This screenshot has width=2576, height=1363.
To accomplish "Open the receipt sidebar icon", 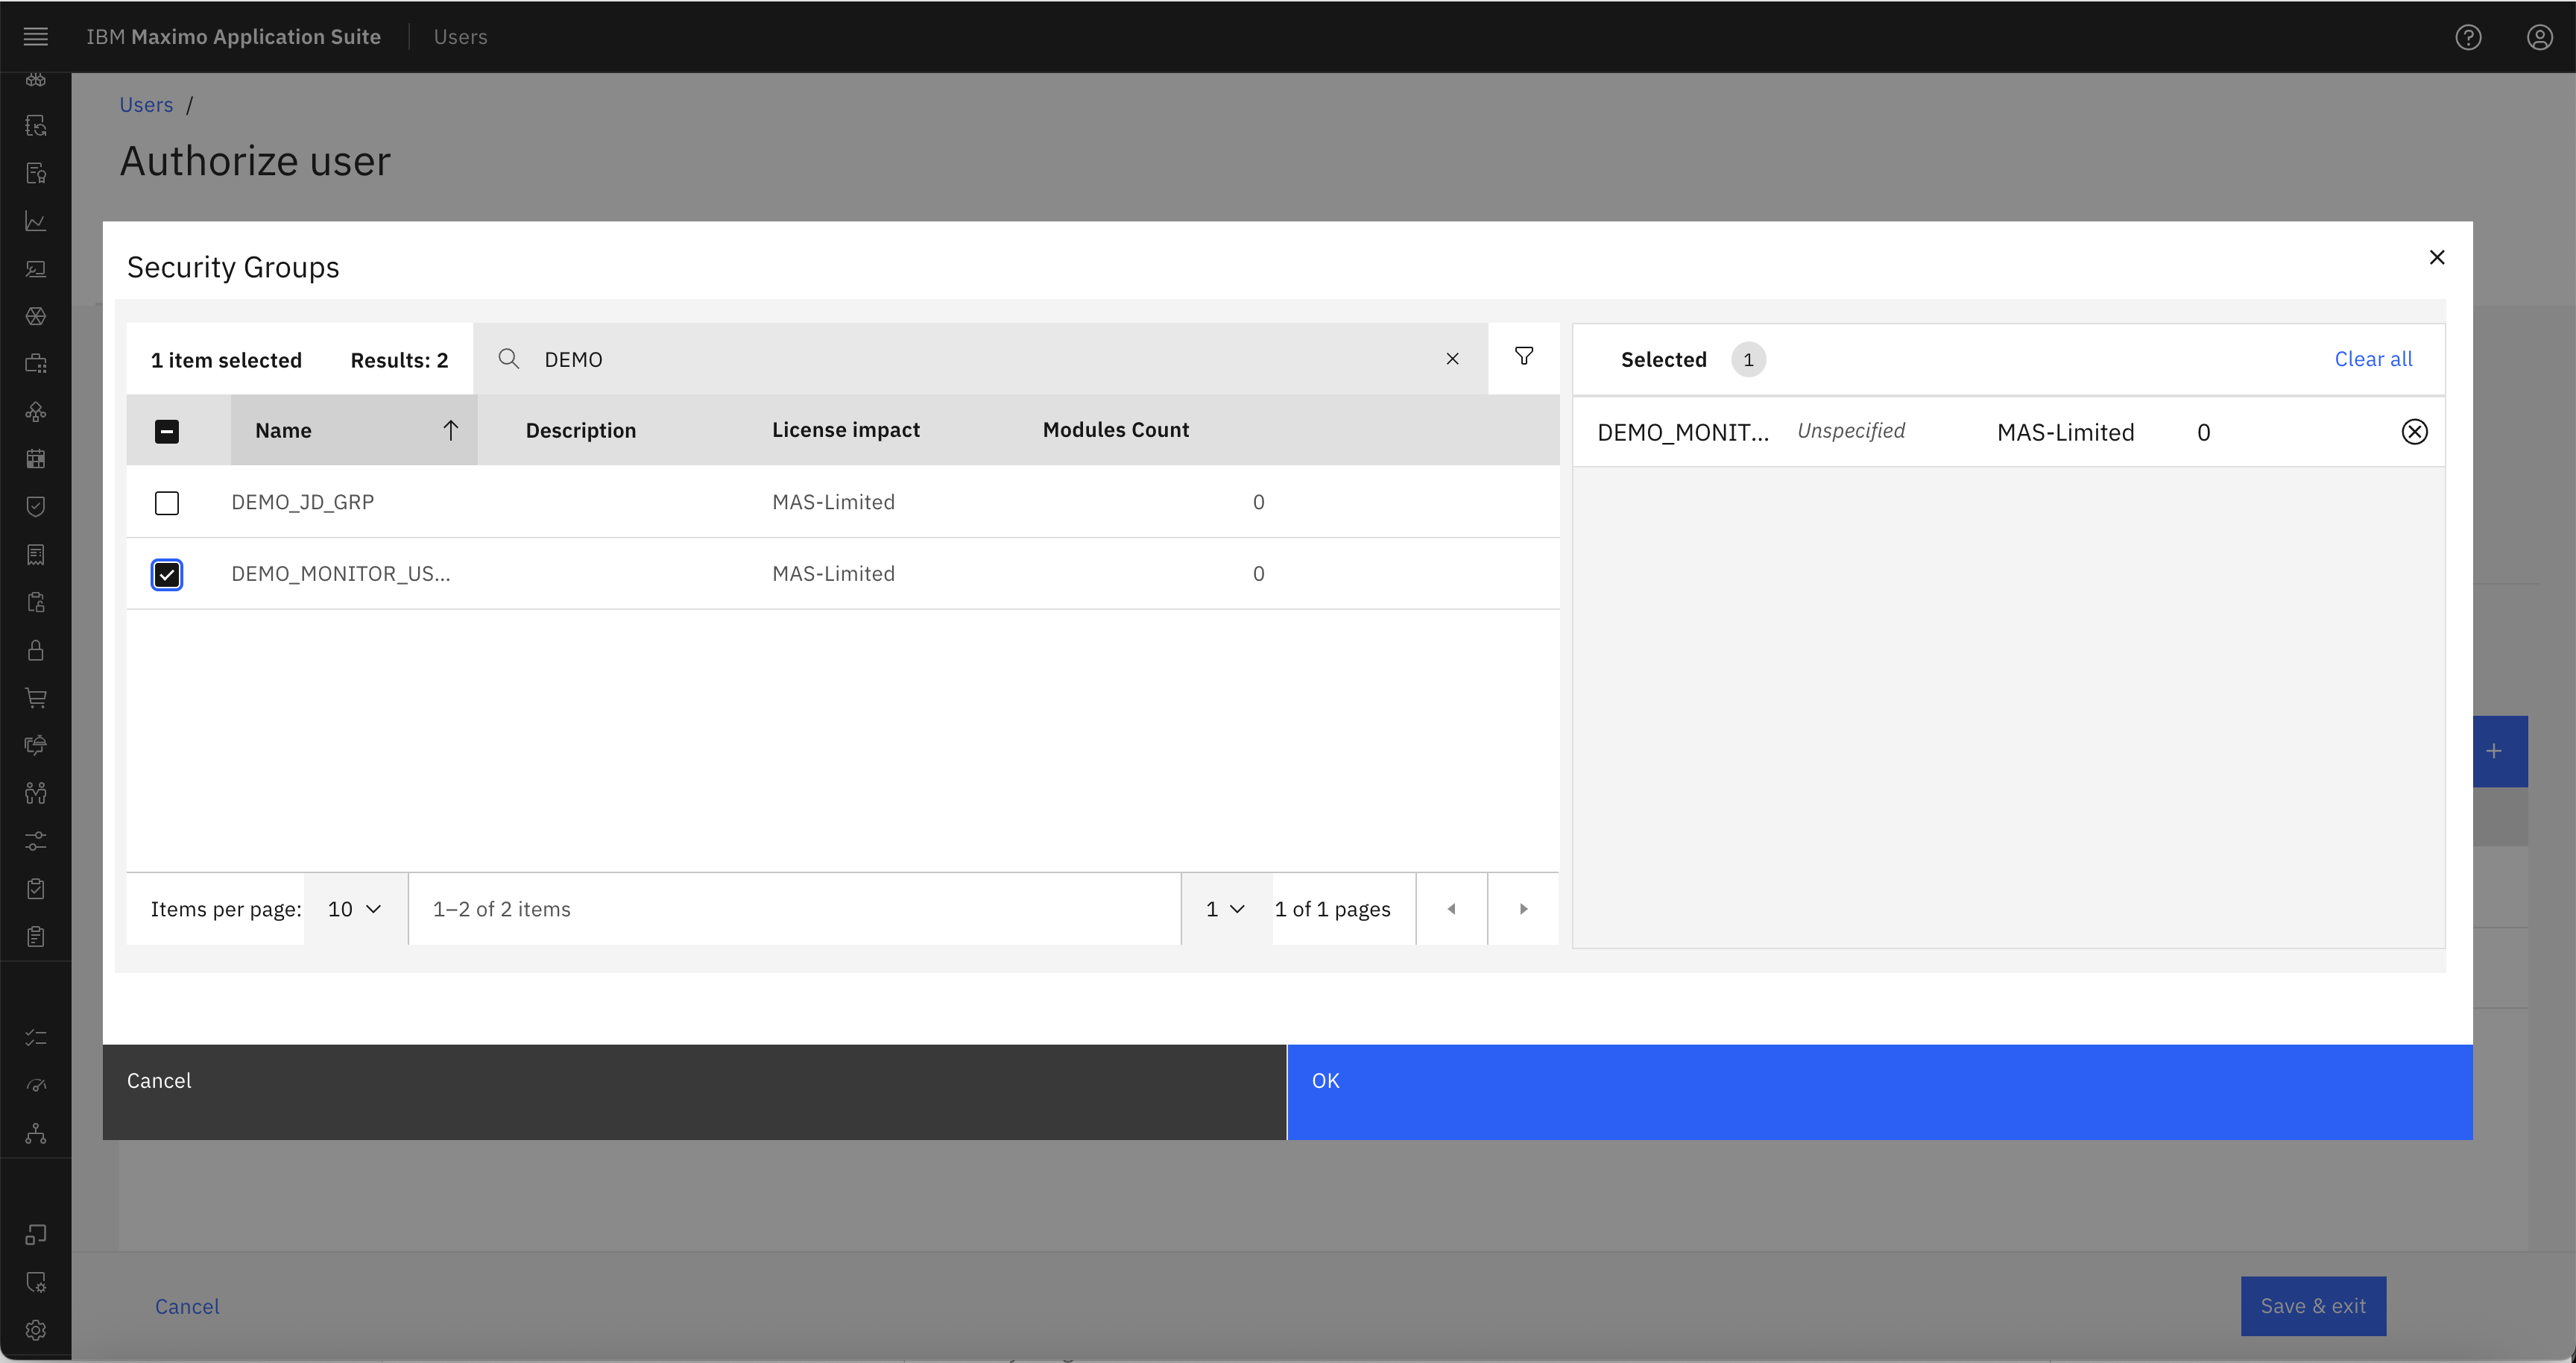I will click(x=36, y=554).
